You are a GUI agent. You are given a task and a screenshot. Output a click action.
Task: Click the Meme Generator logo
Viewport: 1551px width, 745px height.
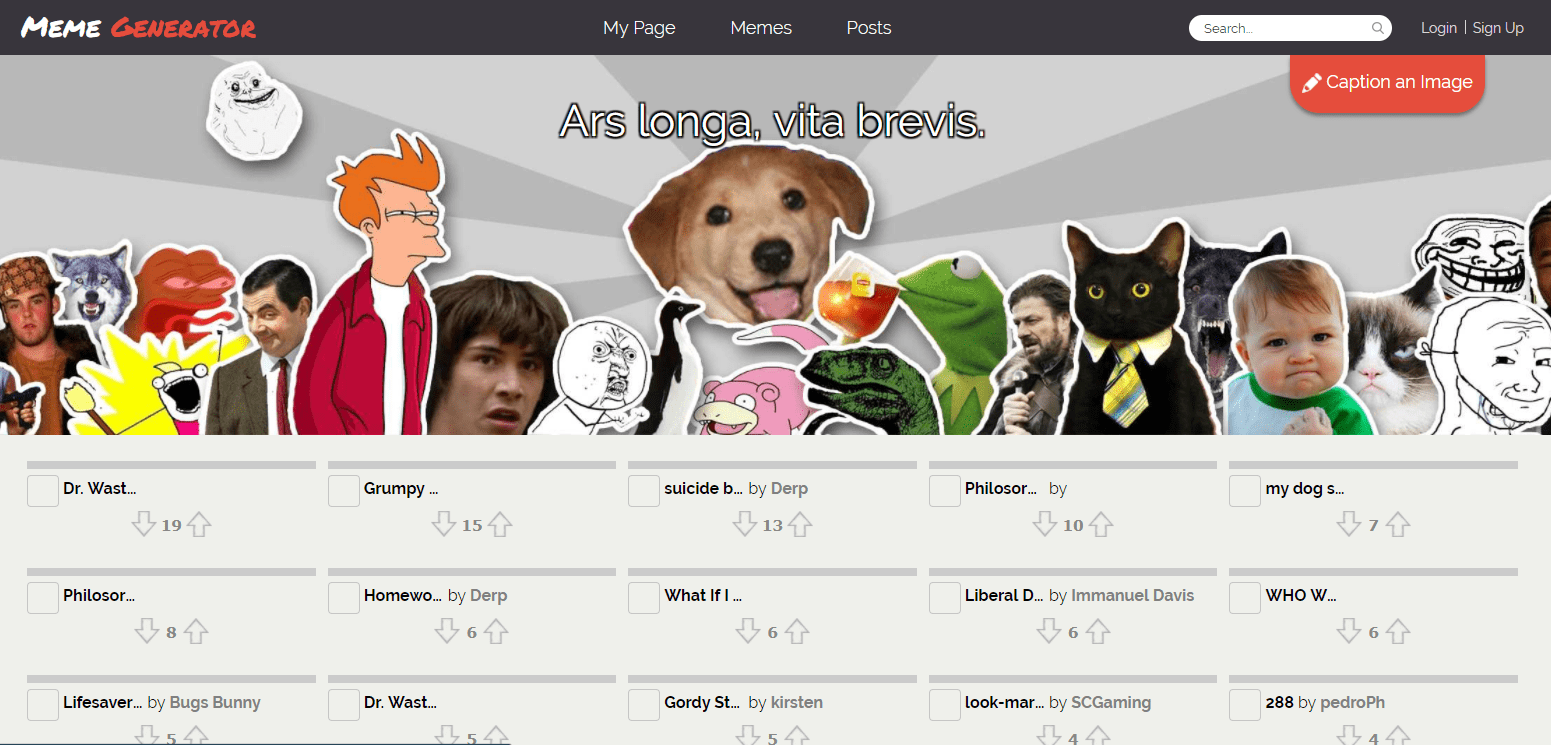coord(138,27)
